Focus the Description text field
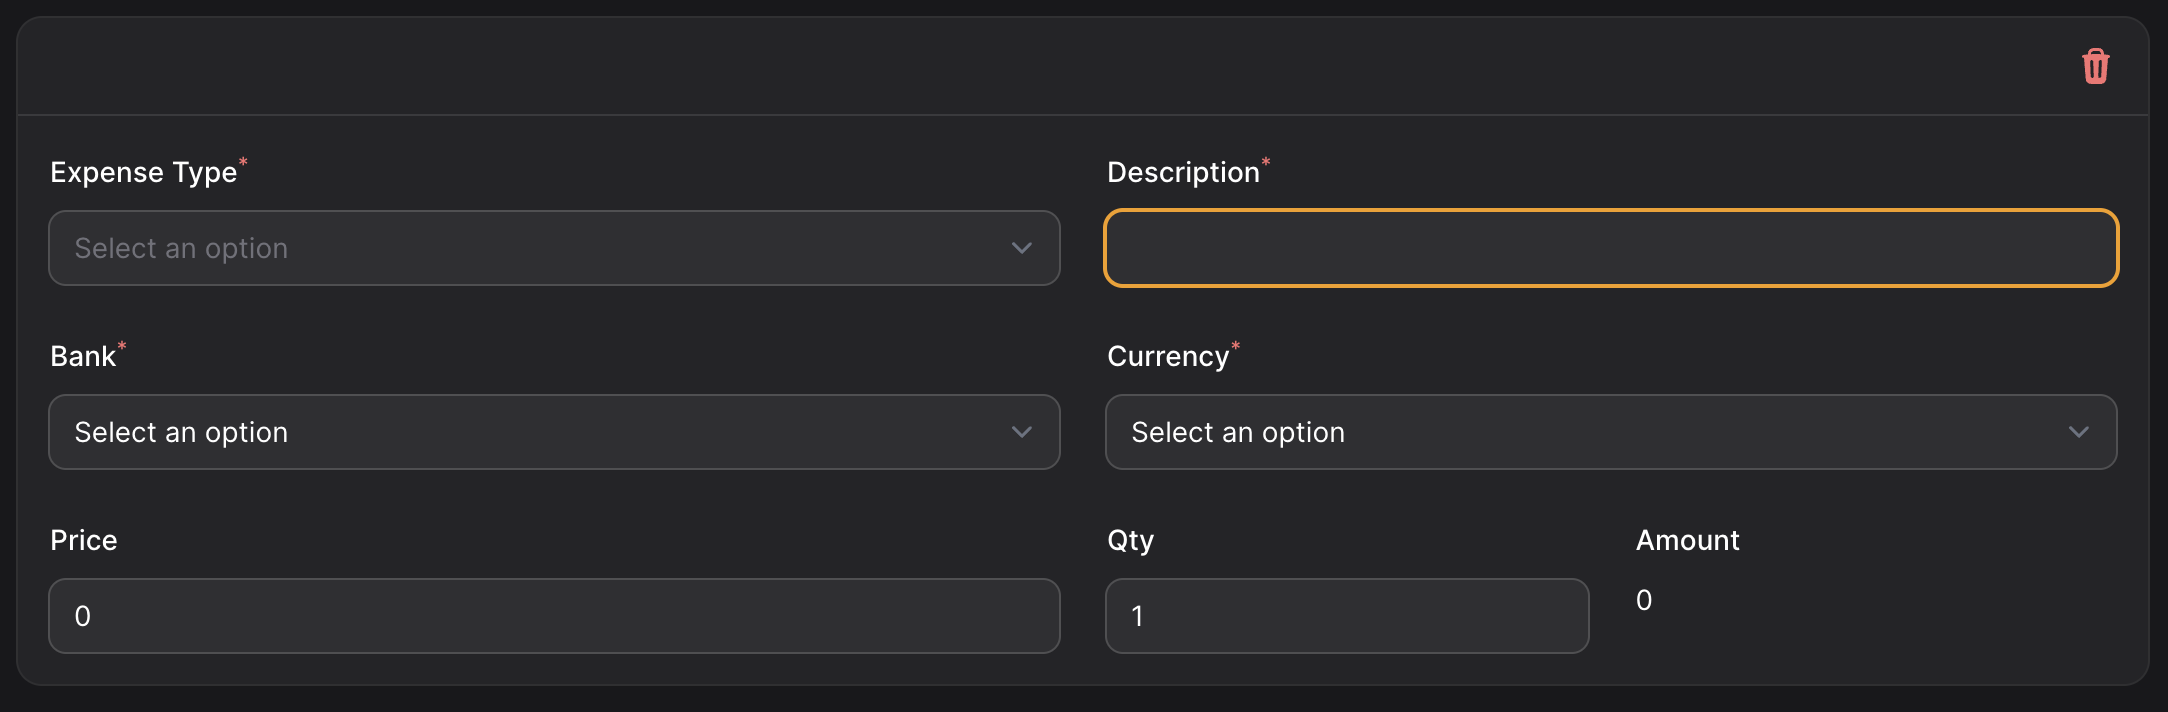This screenshot has height=712, width=2168. [x=1610, y=248]
